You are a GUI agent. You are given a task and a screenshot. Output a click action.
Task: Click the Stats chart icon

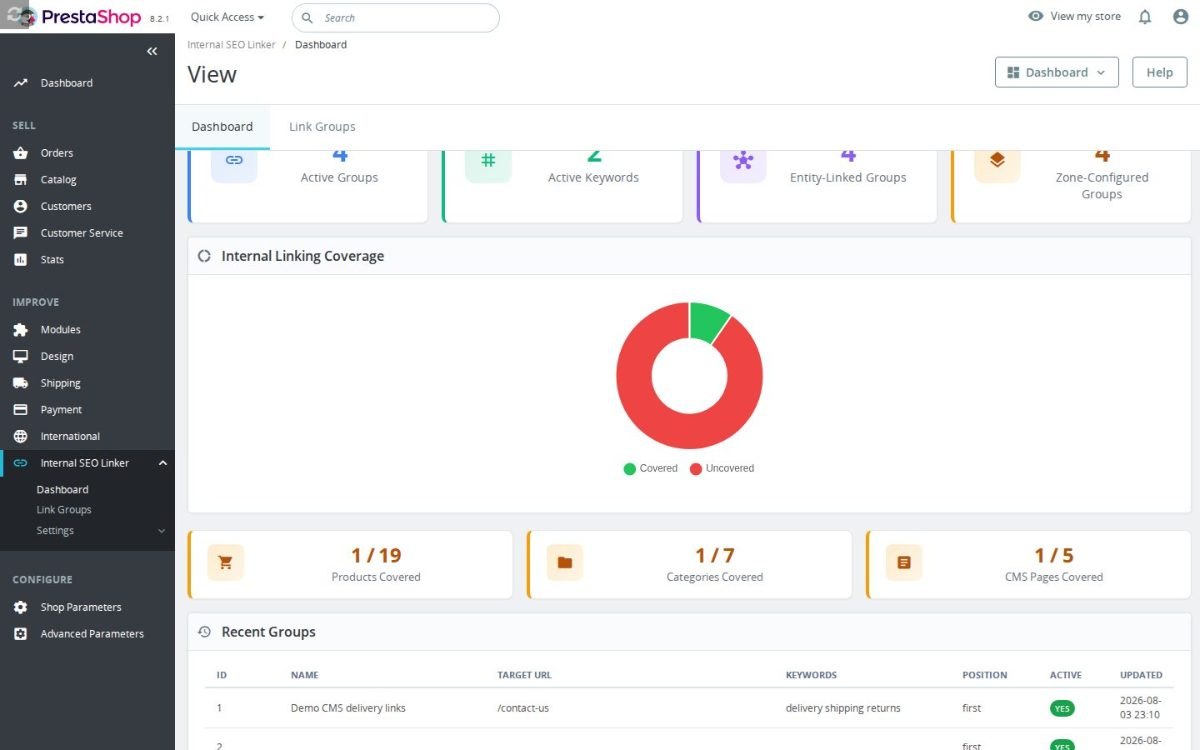click(x=20, y=259)
